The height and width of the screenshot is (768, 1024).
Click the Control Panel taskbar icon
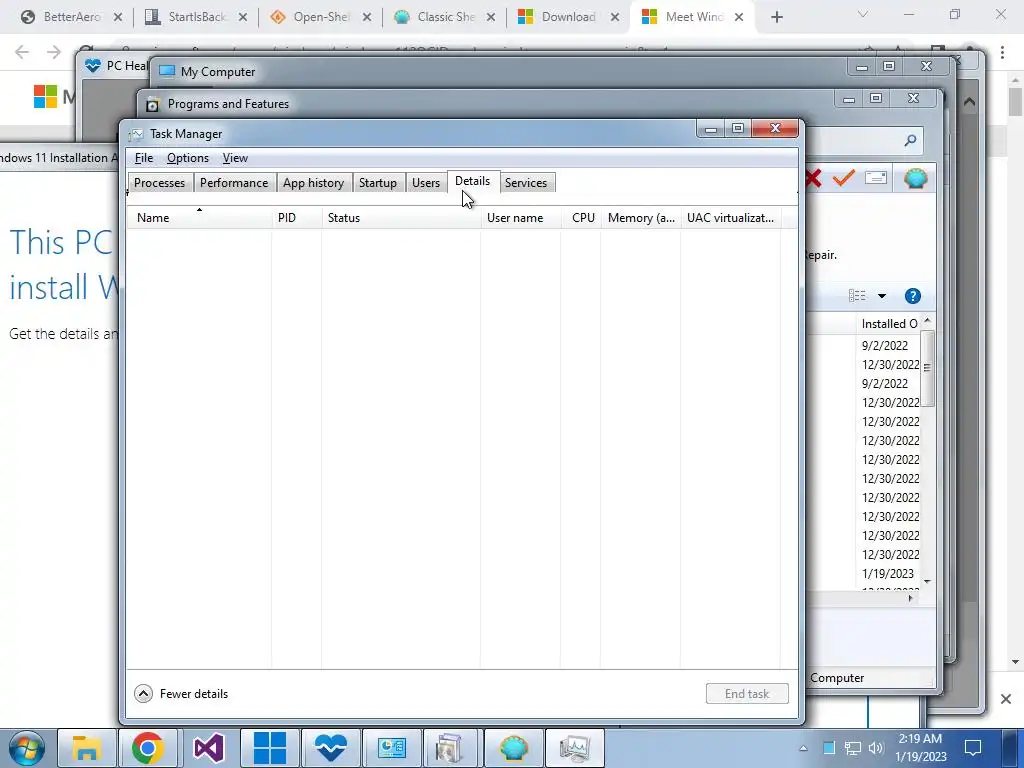[x=392, y=748]
